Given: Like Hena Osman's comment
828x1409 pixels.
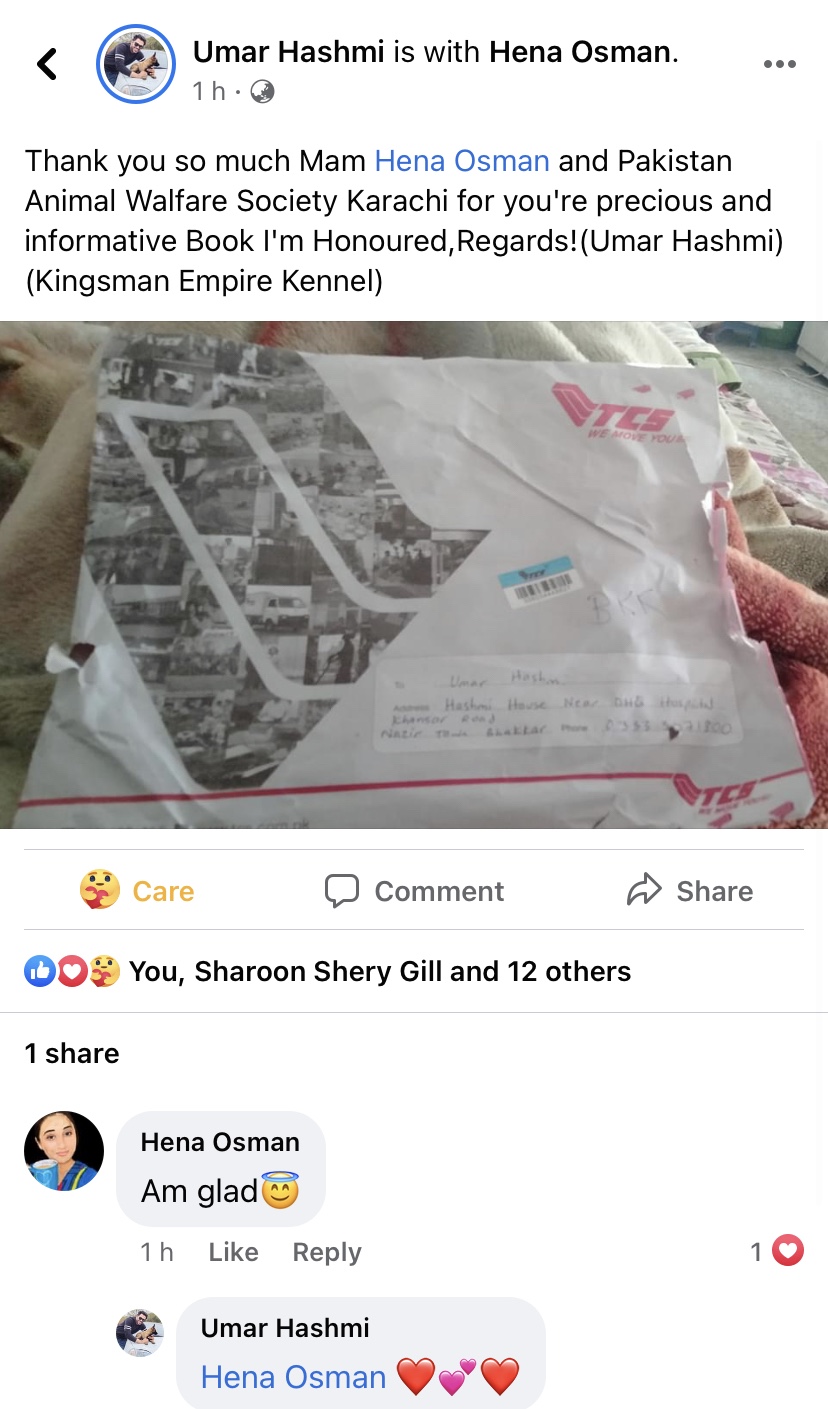Looking at the screenshot, I should (x=233, y=1252).
